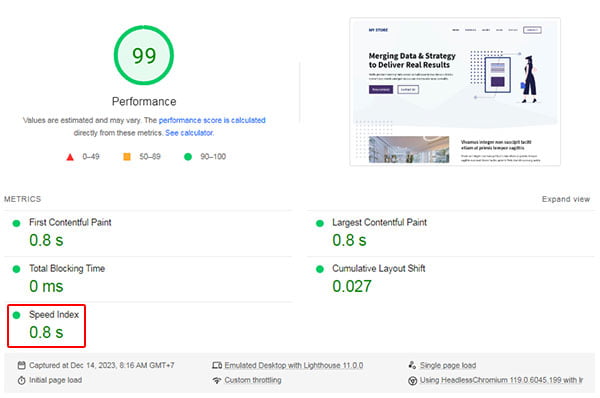Click the wifi icon next to Custom throttling
This screenshot has height=398, width=600.
217,380
